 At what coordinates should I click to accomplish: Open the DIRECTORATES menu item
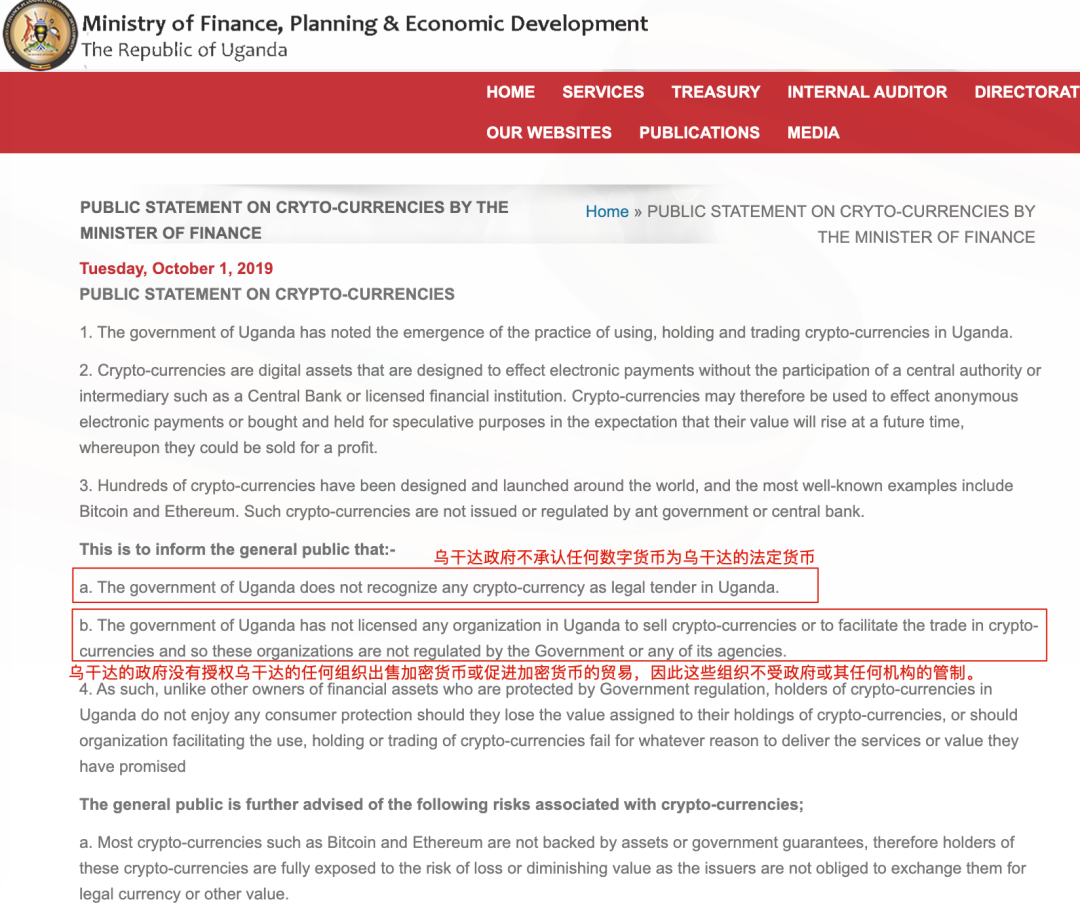tap(1026, 92)
